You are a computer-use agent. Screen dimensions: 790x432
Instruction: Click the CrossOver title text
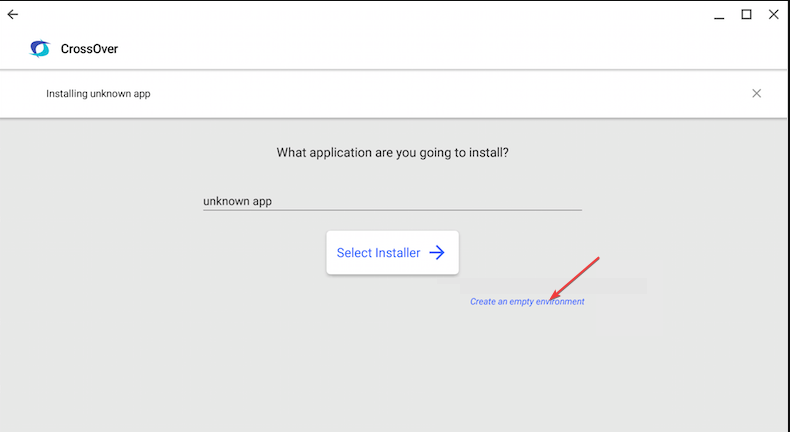(89, 49)
